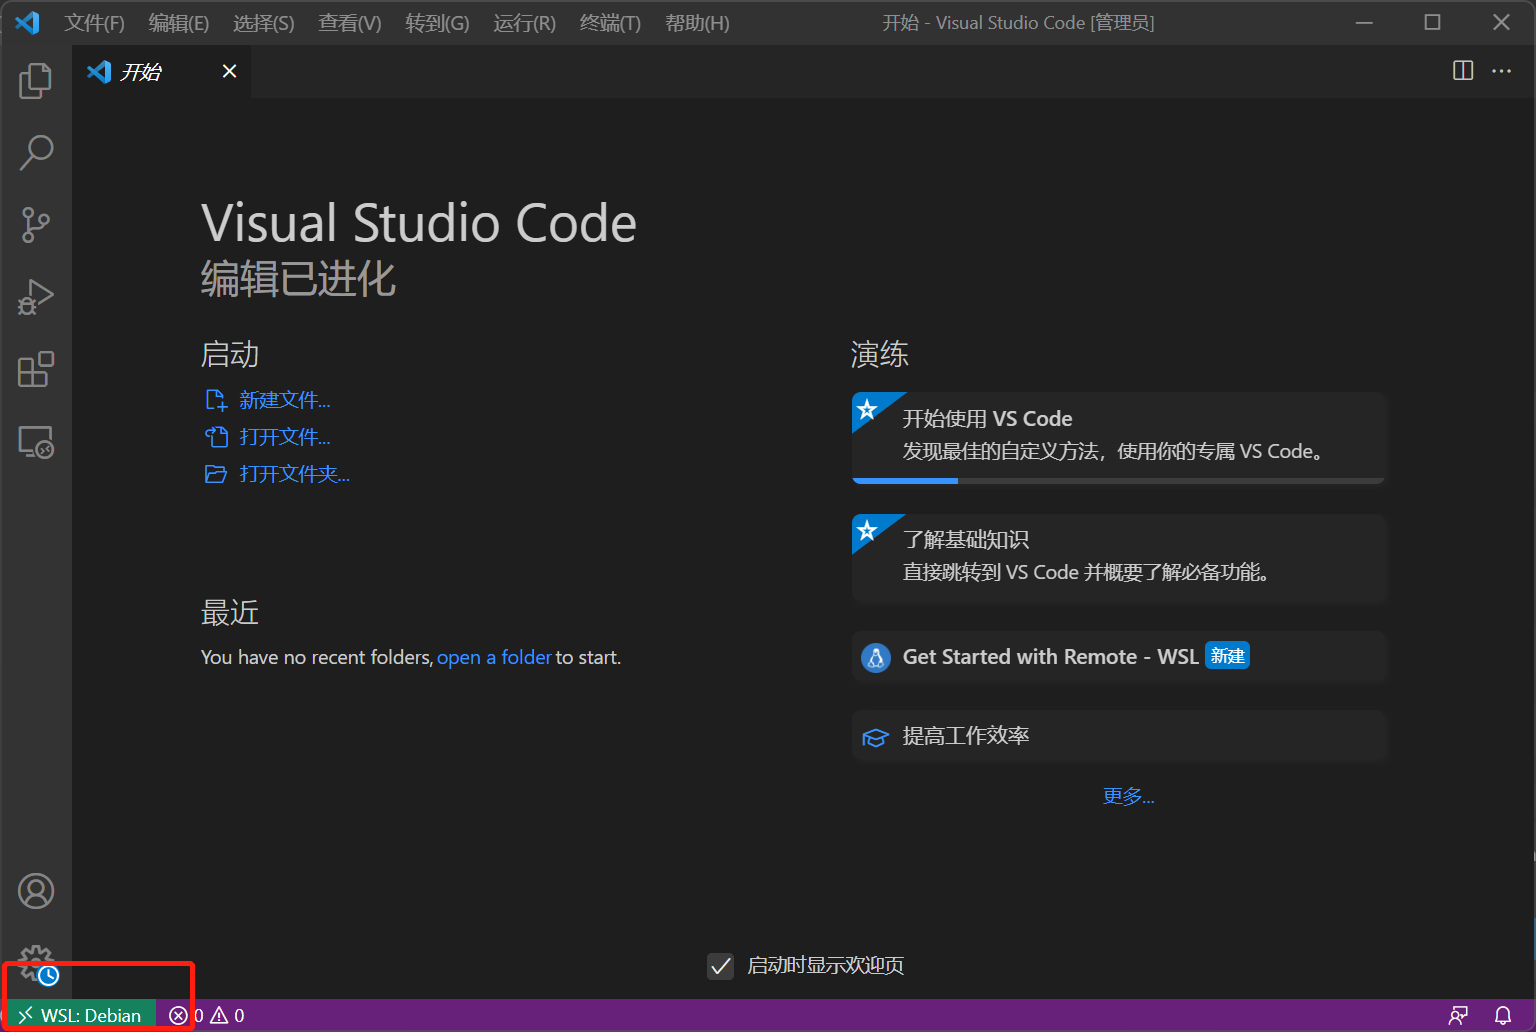Close the 开始 tab

229,71
